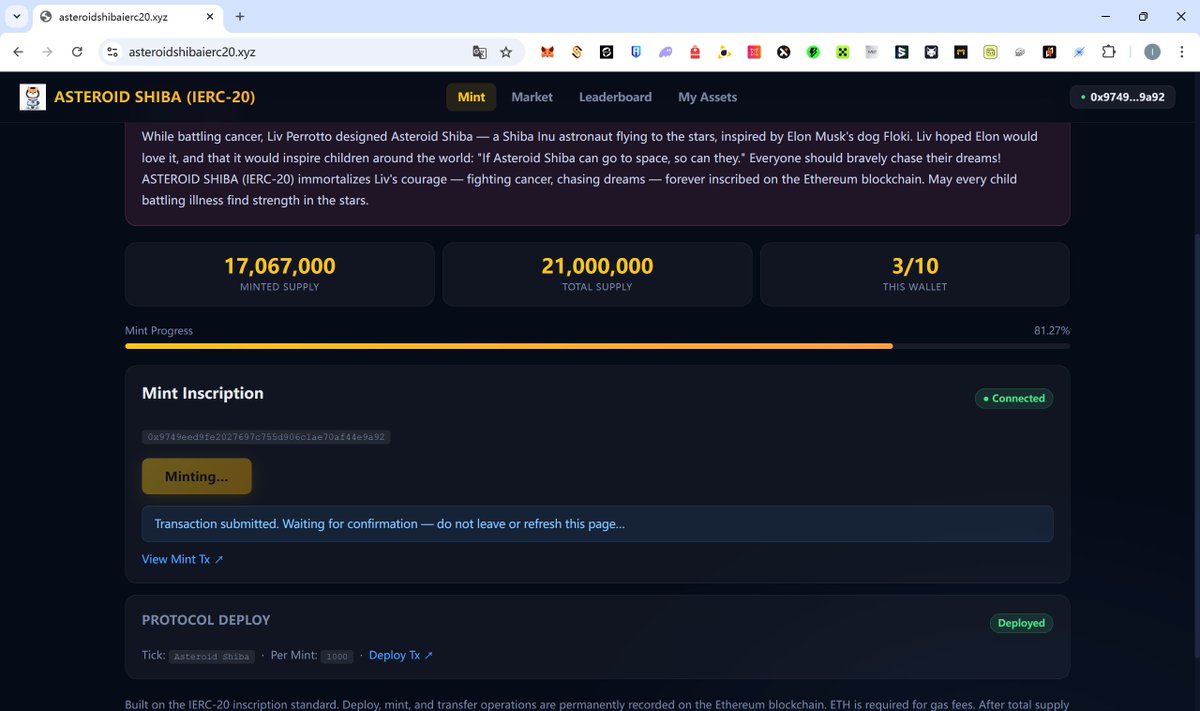This screenshot has width=1200, height=711.
Task: Open a new browser tab
Action: tap(240, 17)
